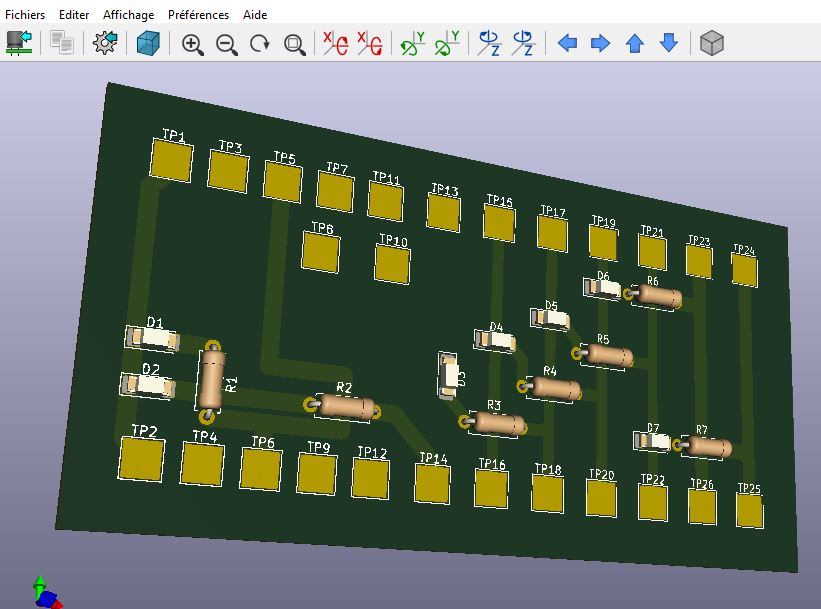The width and height of the screenshot is (821, 609).
Task: Rotate clockwise around Z axis
Action: point(489,44)
